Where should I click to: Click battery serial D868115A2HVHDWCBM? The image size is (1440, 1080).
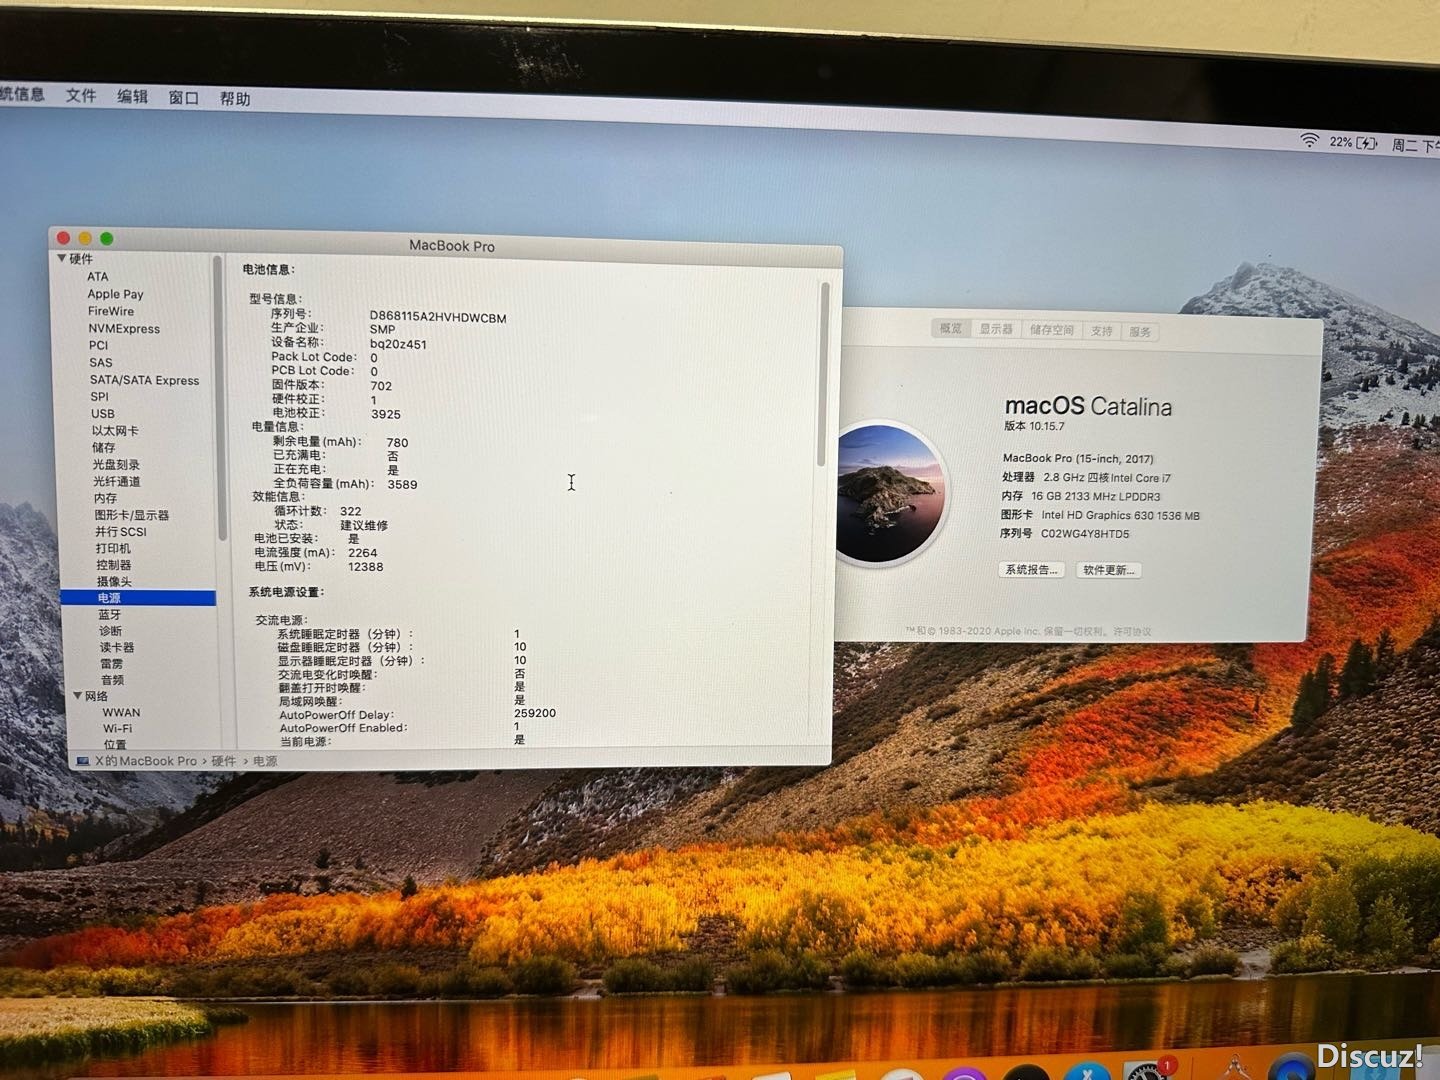[437, 318]
